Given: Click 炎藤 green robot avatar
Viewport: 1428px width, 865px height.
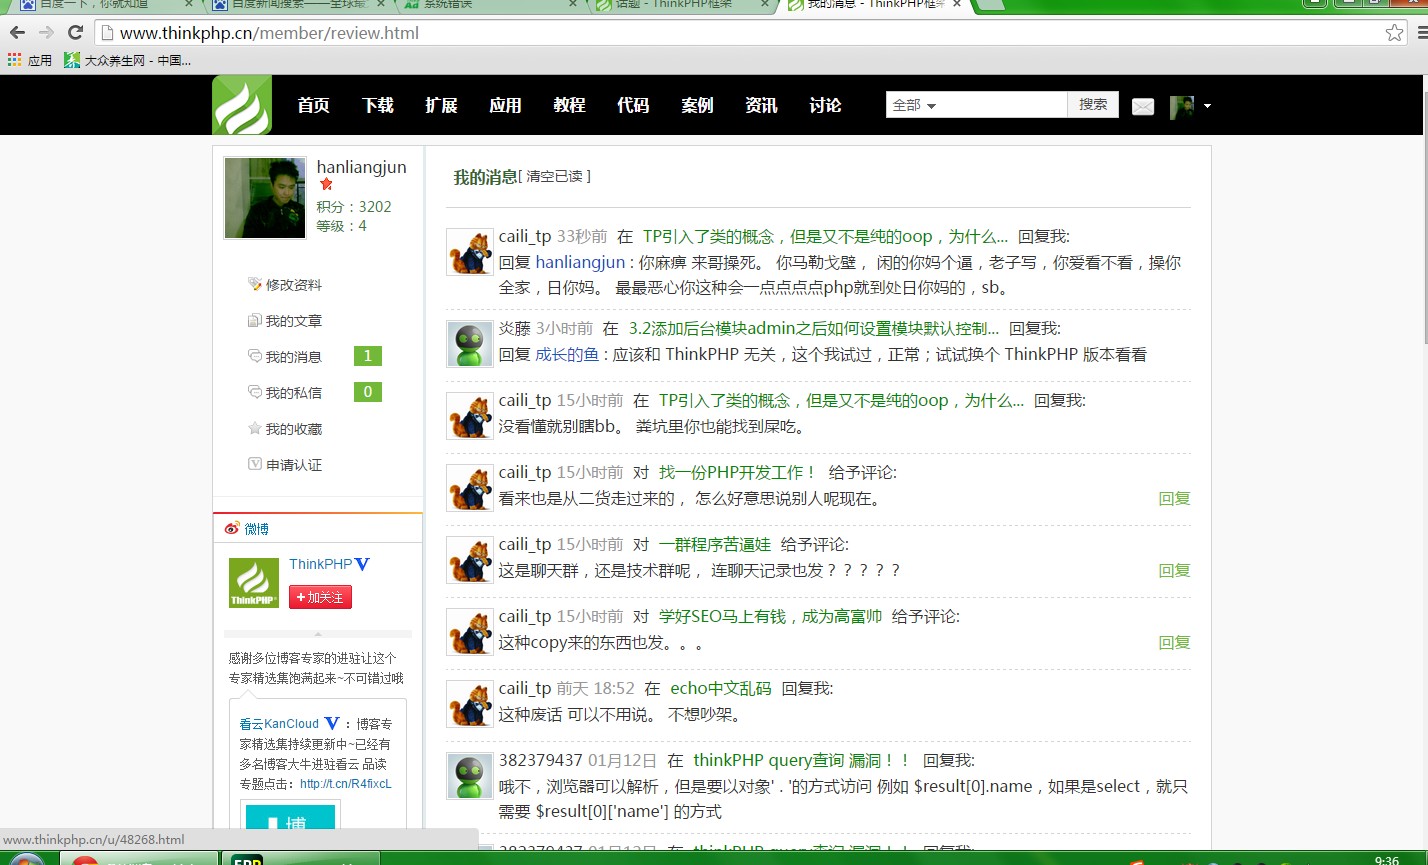Looking at the screenshot, I should click(x=469, y=344).
